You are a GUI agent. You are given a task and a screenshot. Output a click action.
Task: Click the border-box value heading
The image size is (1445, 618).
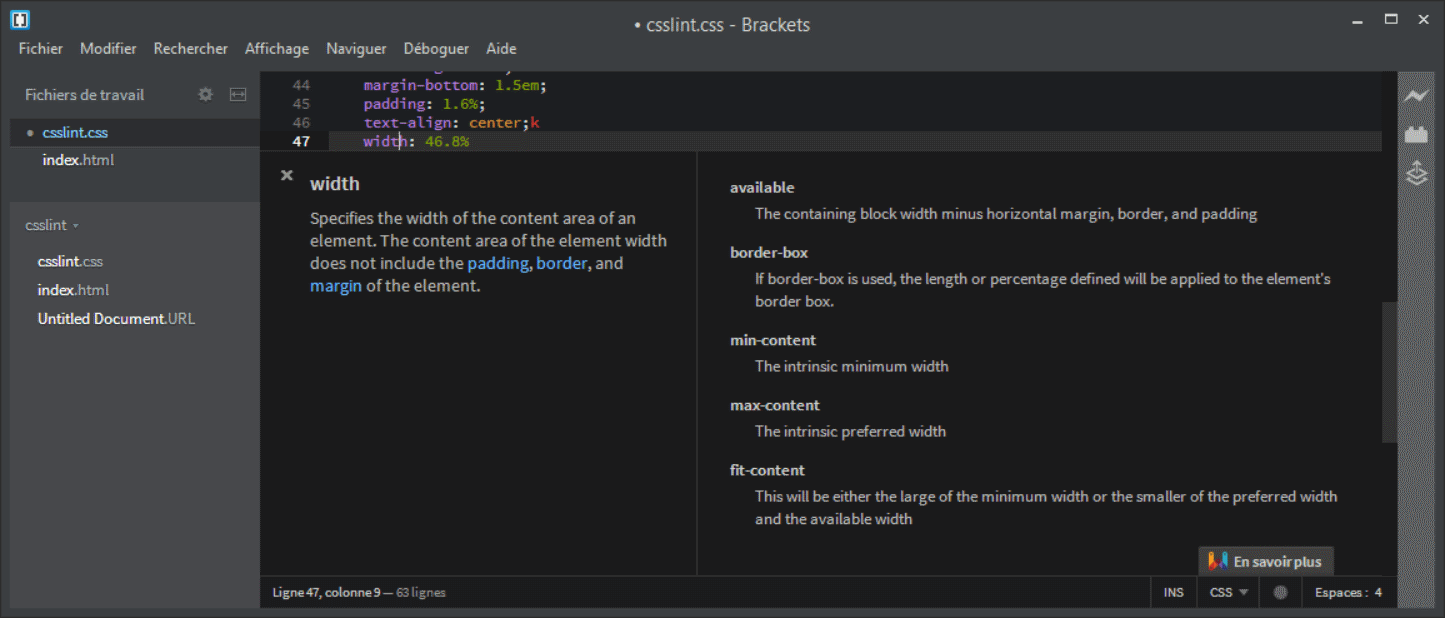(769, 252)
